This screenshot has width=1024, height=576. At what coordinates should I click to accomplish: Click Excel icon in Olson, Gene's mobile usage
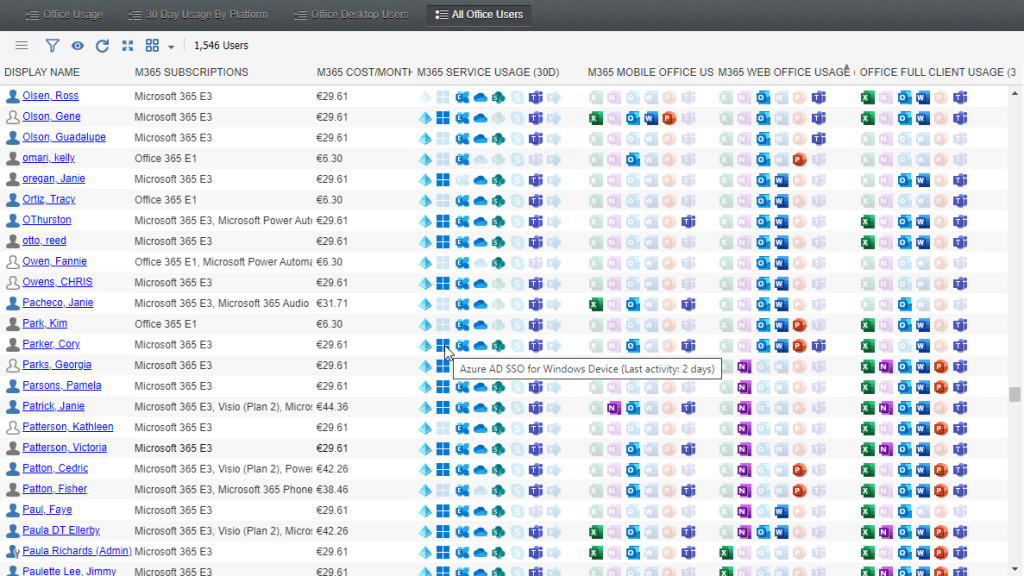pos(596,118)
